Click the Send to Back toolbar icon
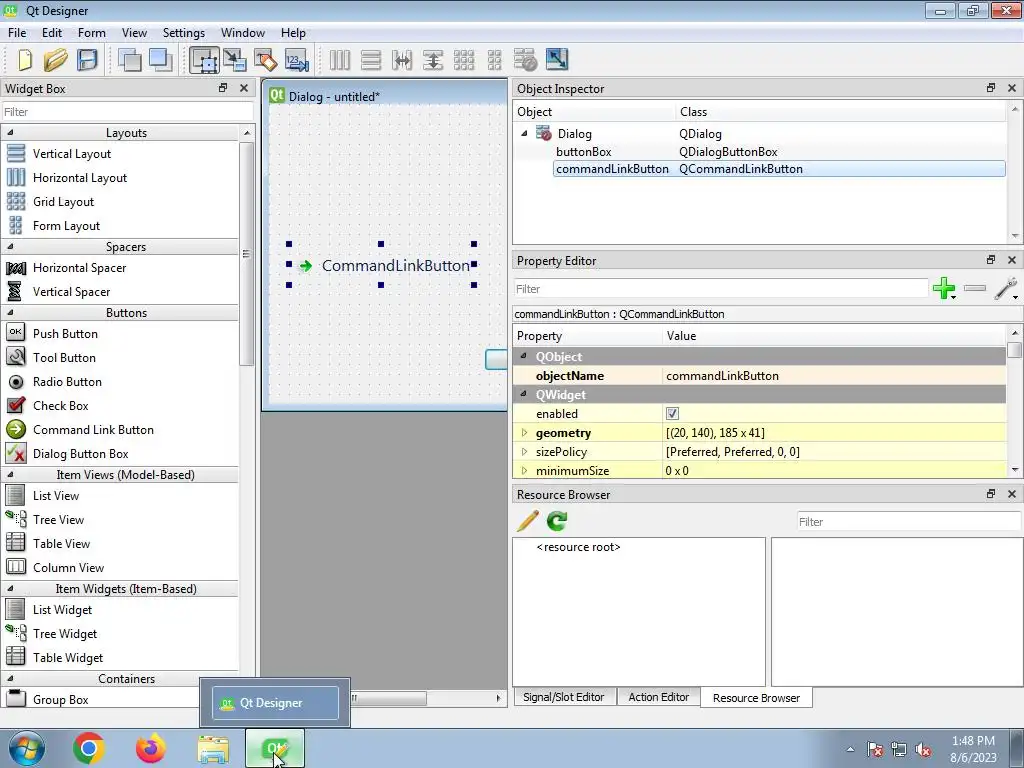This screenshot has height=768, width=1024. tap(130, 60)
